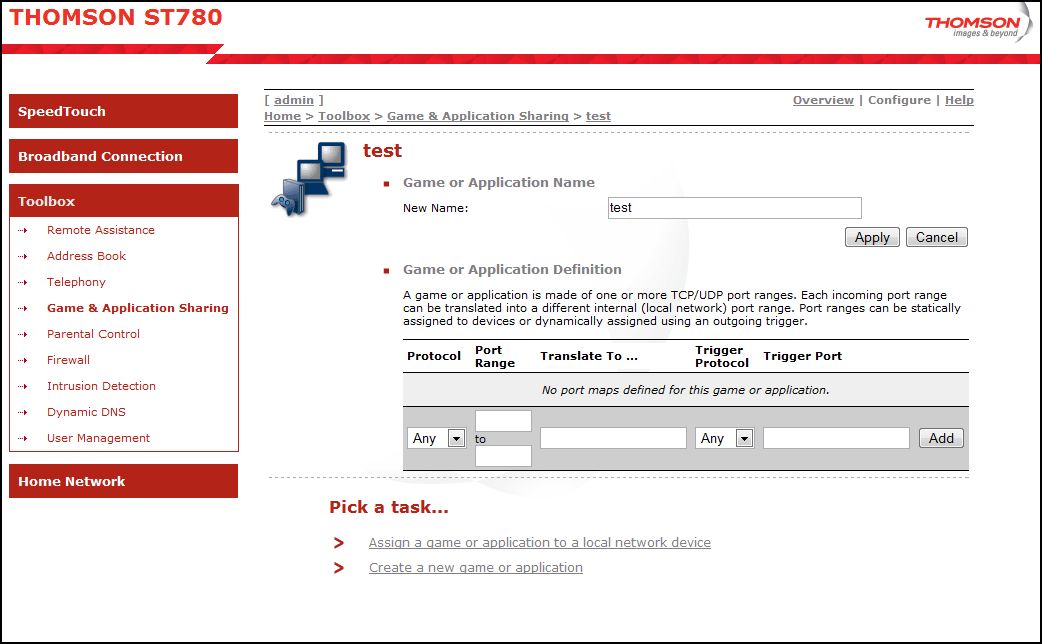Image resolution: width=1042 pixels, height=644 pixels.
Task: Click Create a new game or application link
Action: [476, 568]
